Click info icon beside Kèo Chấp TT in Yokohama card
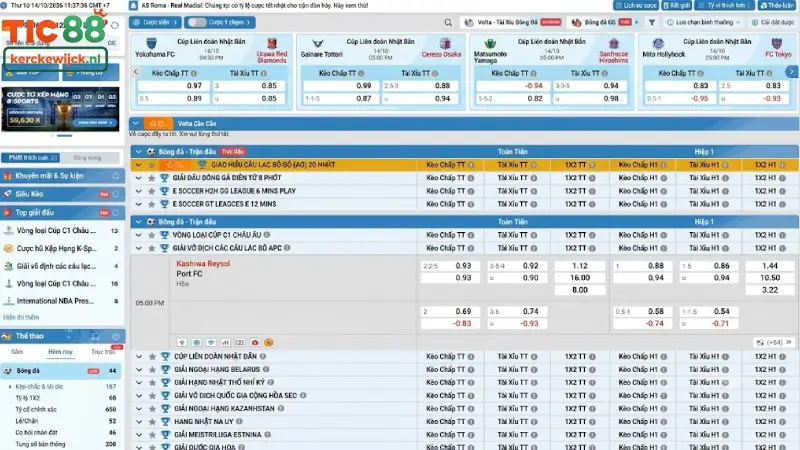 [194, 73]
